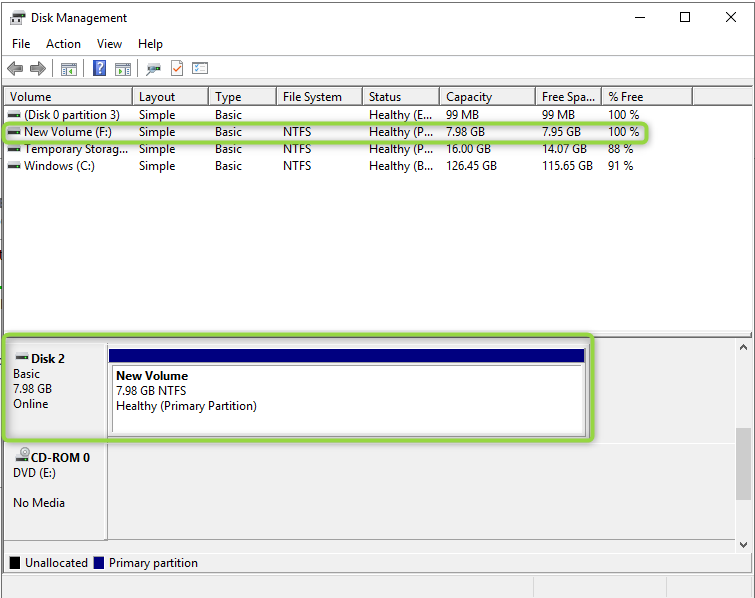Click the blue partition header bar of New Volume

346,356
